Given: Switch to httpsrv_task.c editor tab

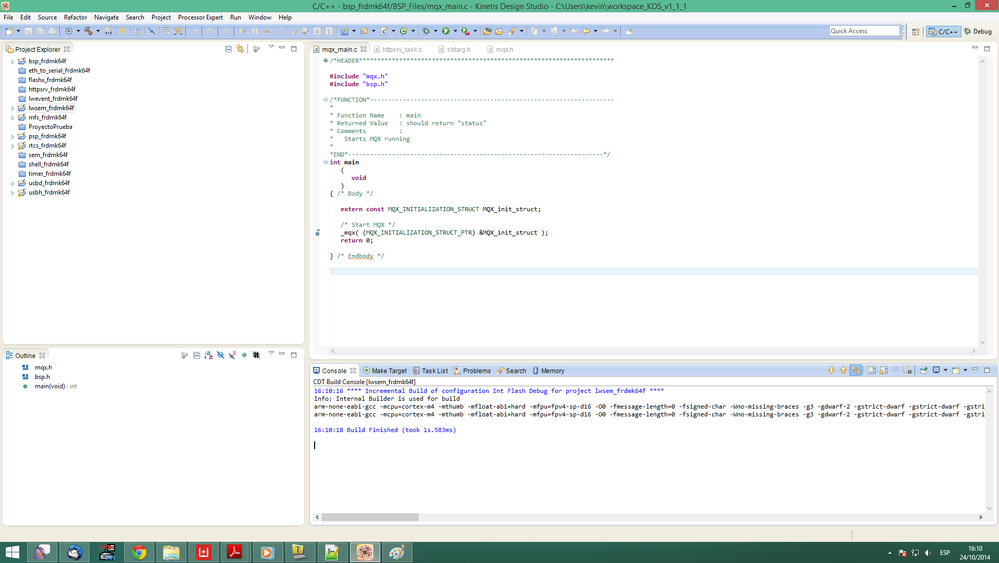Looking at the screenshot, I should (398, 49).
